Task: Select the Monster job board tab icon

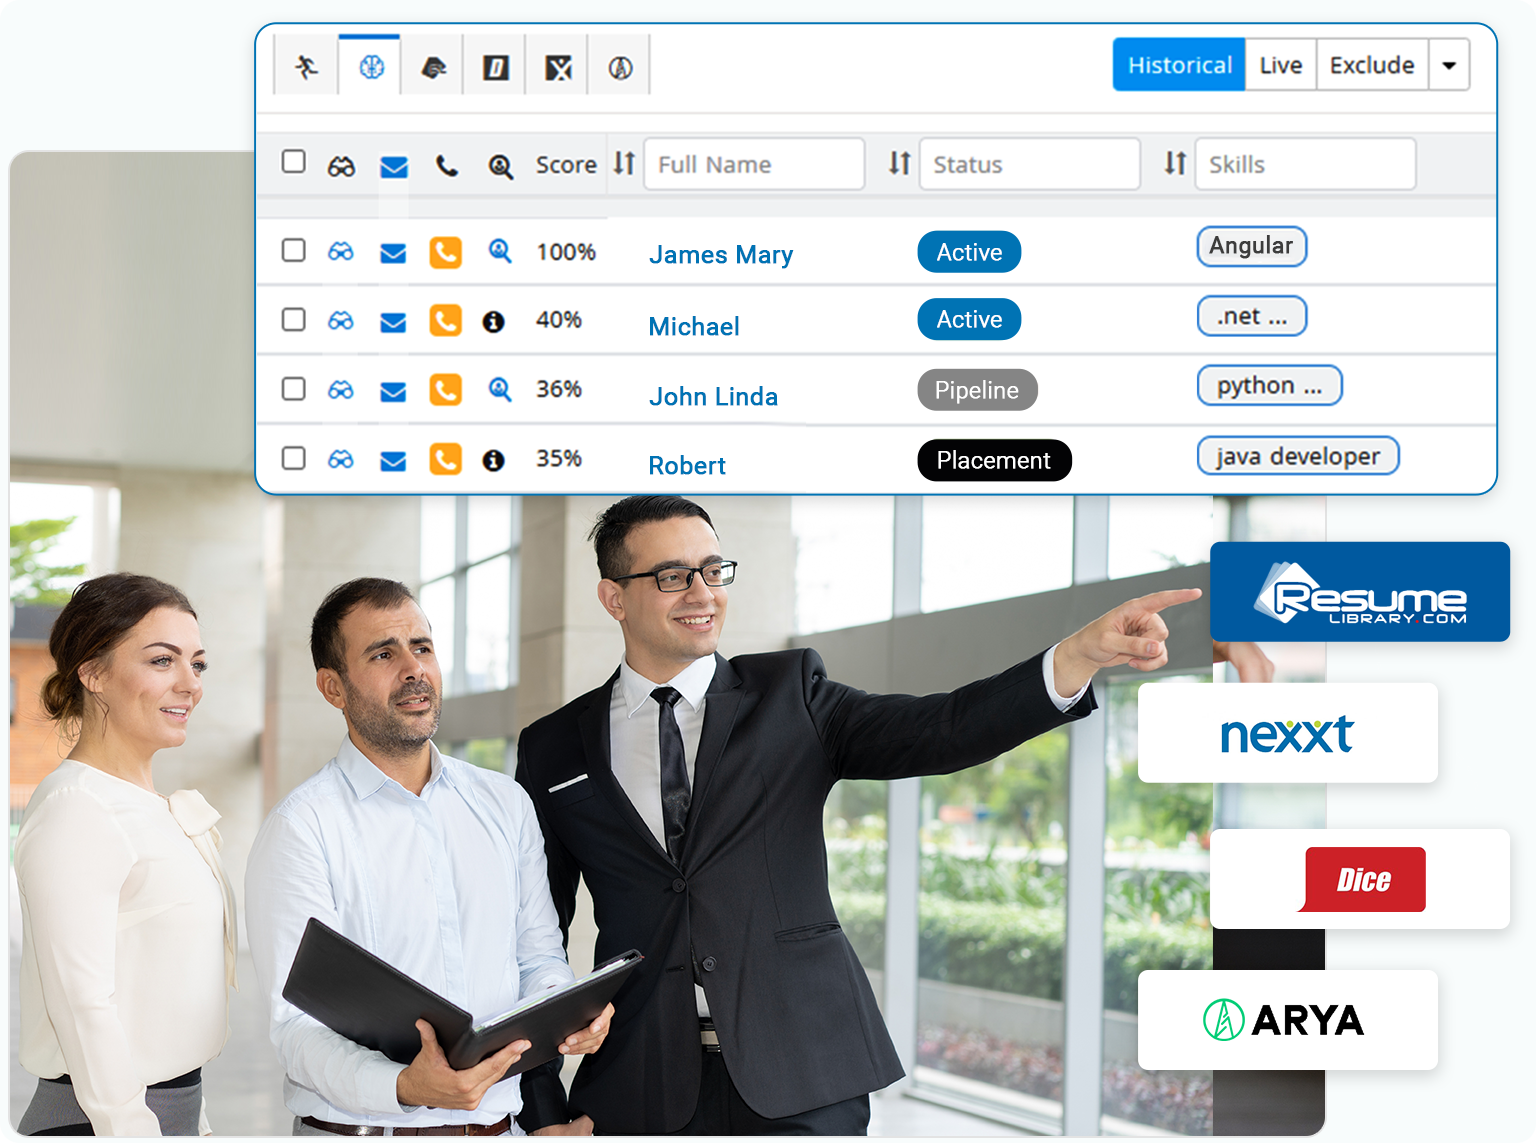Action: click(305, 64)
